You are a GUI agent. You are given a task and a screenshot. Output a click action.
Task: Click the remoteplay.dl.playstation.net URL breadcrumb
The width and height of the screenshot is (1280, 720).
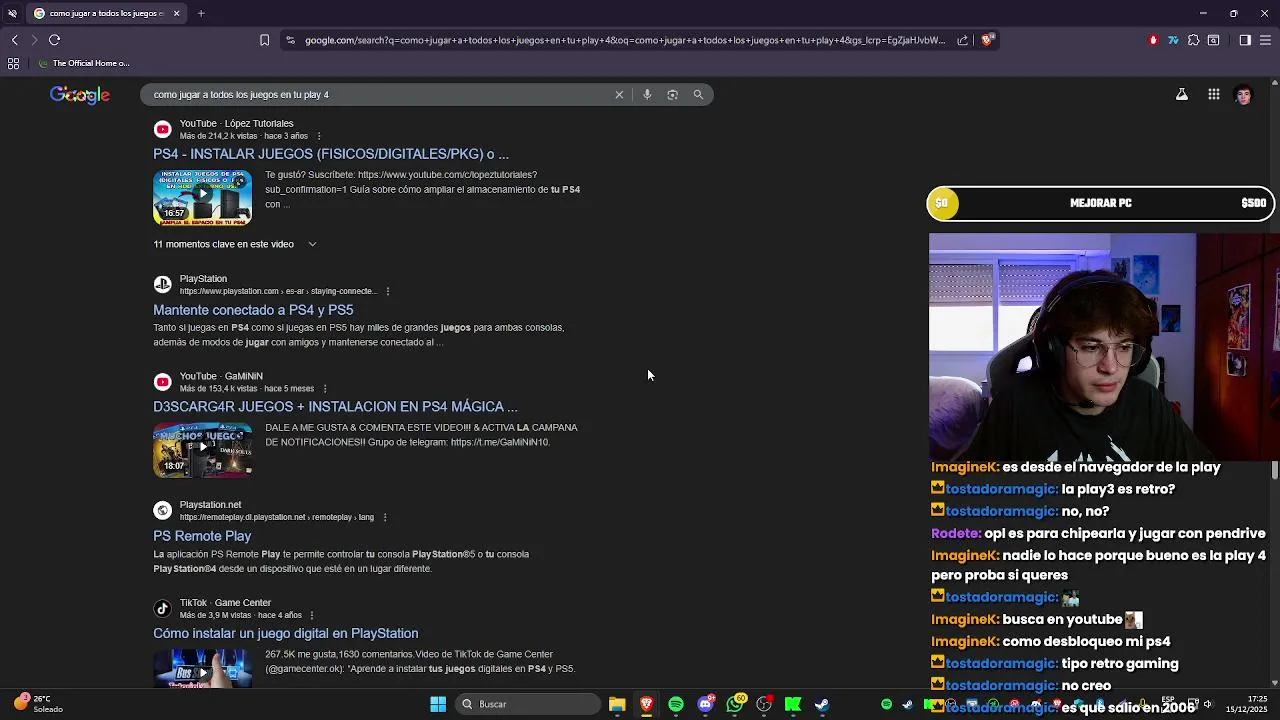277,518
